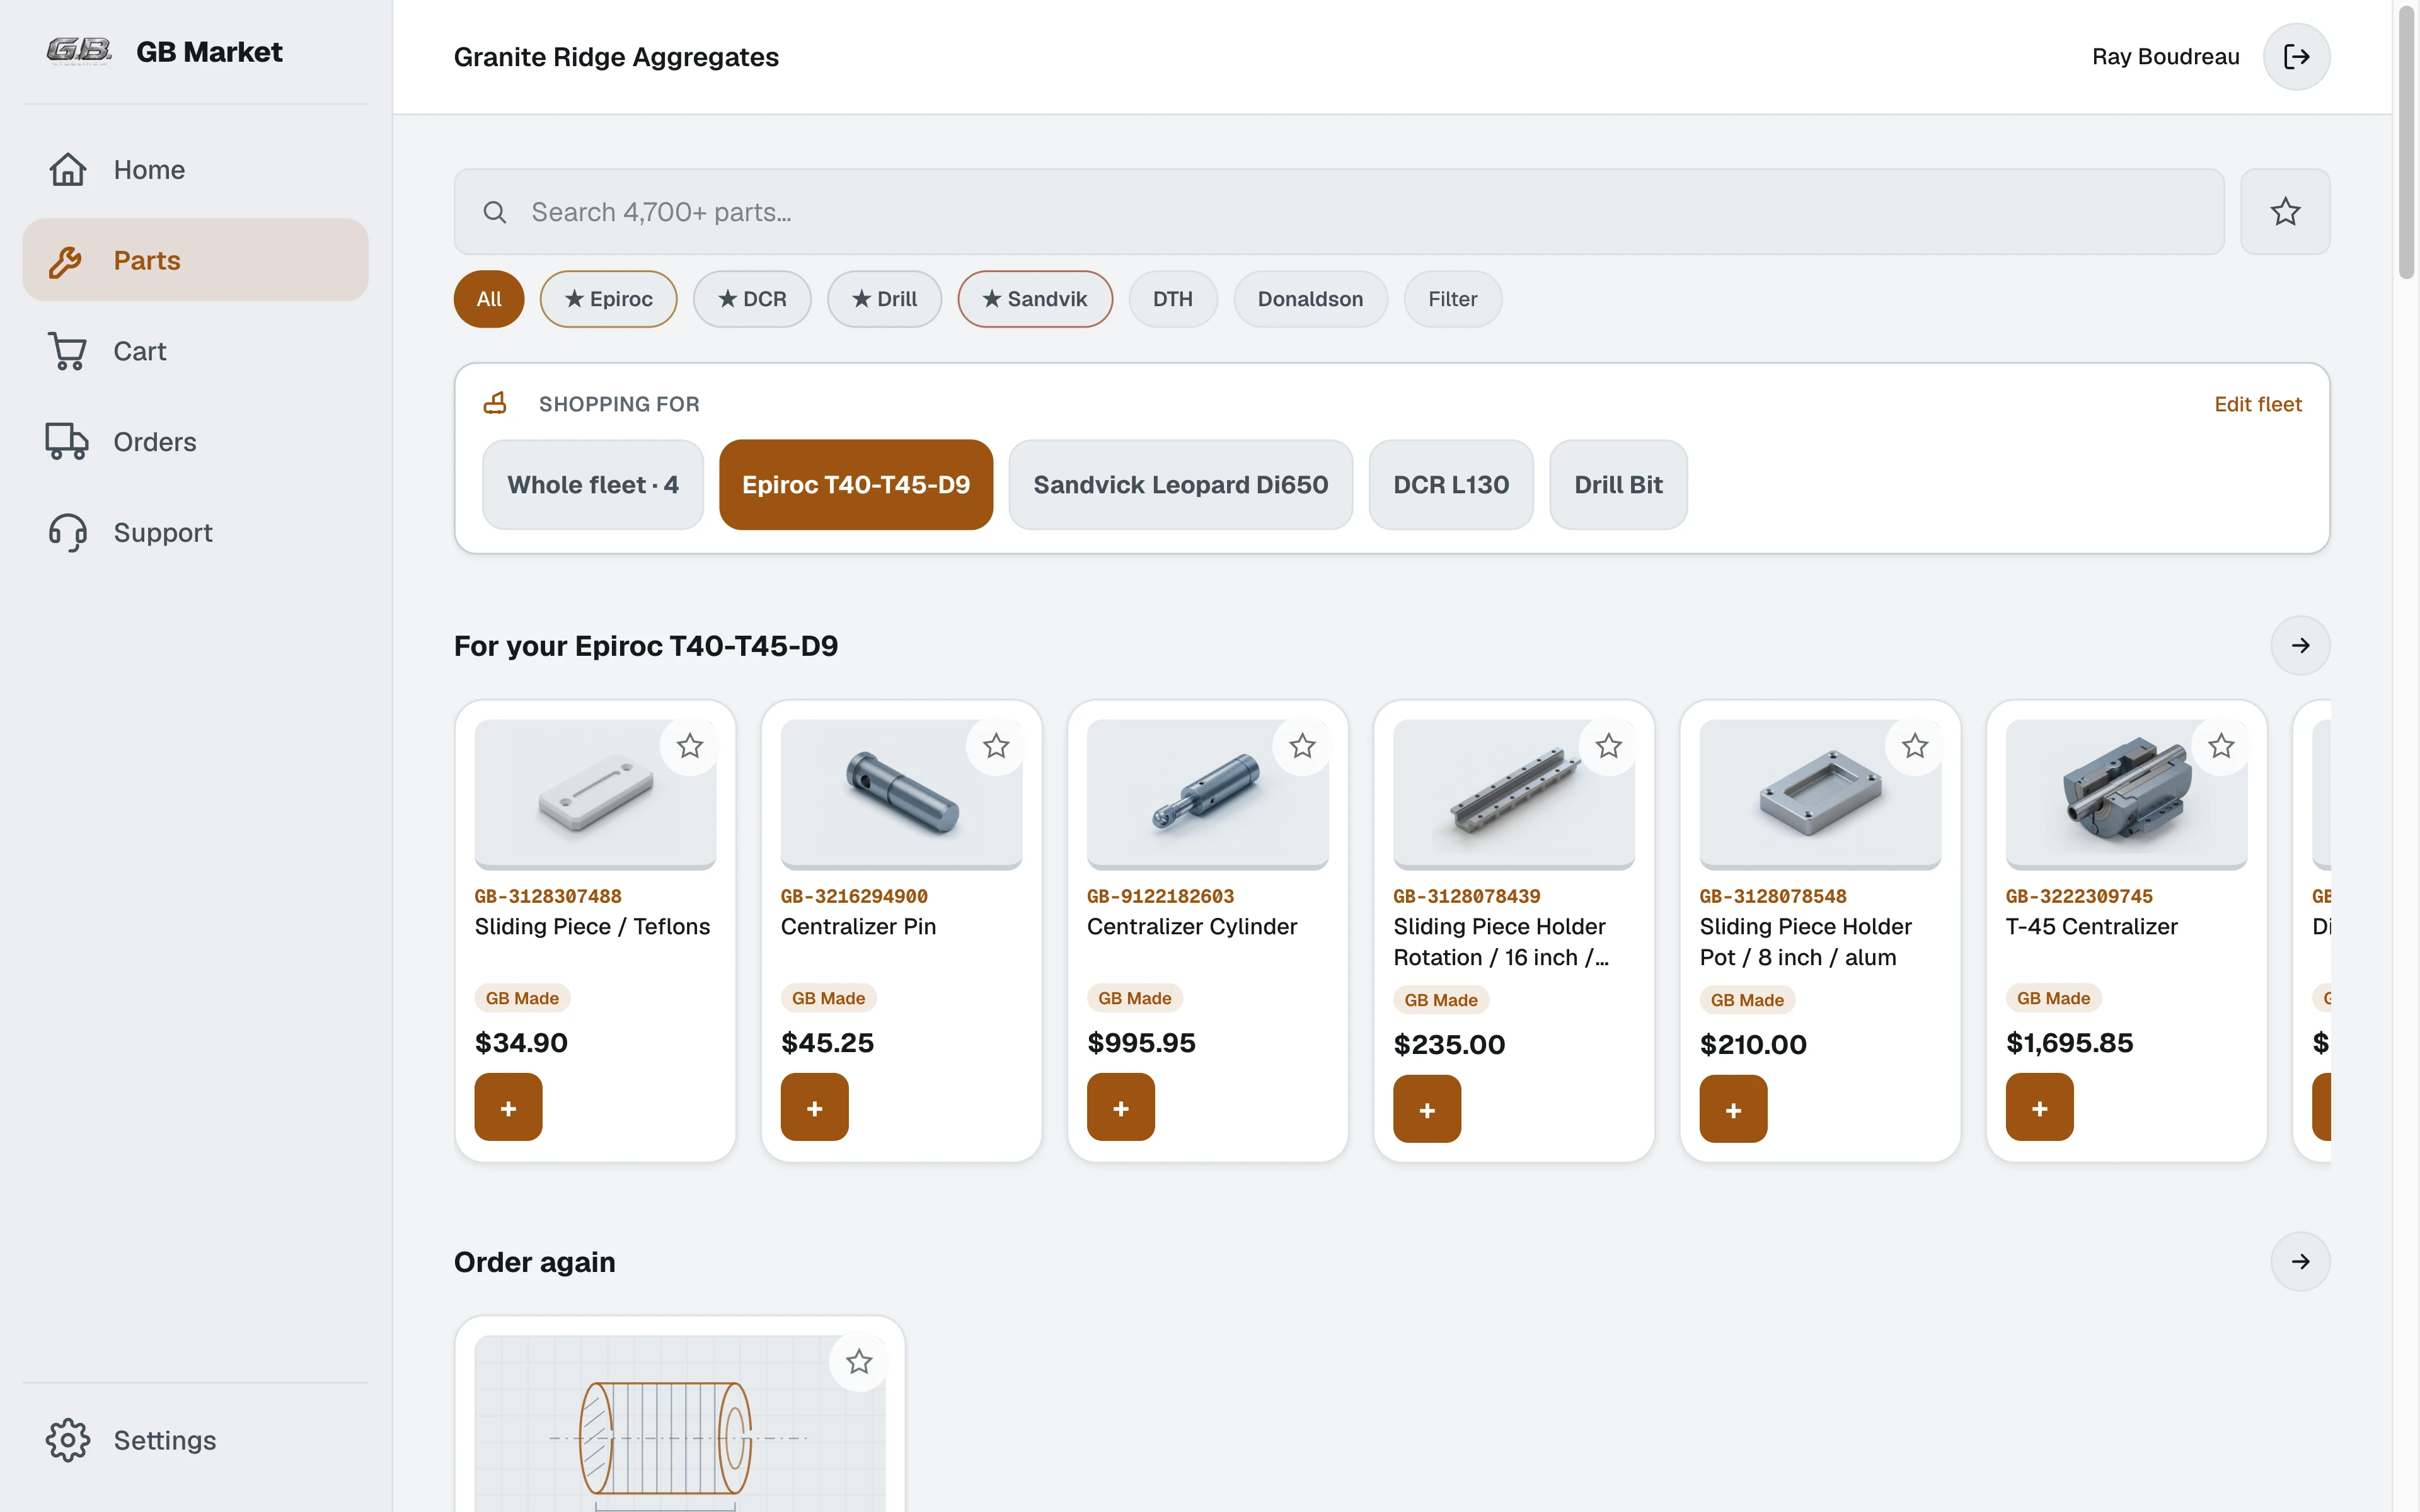Add Sliding Piece Holder Pot to cart
Viewport: 2420px width, 1512px height.
pos(1733,1109)
